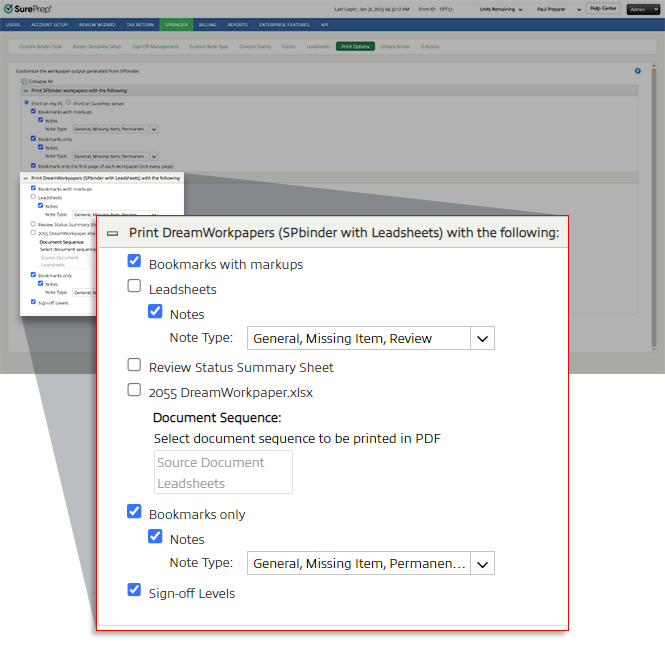Enable the Leadsheets checkbox in the enlarged panel
665x653 pixels.
[x=134, y=287]
